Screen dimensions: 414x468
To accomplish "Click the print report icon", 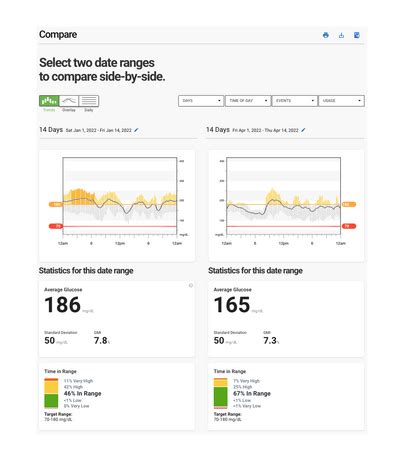I will pos(326,35).
